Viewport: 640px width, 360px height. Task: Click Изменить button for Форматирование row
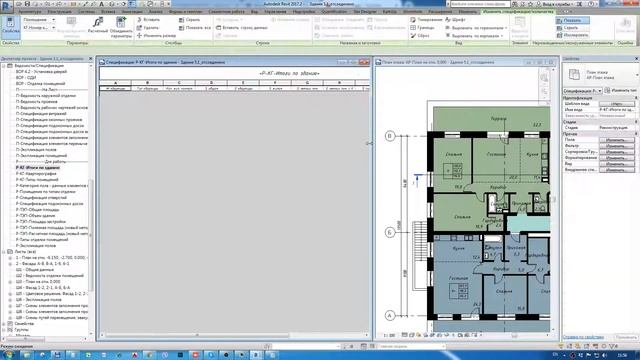click(x=616, y=158)
